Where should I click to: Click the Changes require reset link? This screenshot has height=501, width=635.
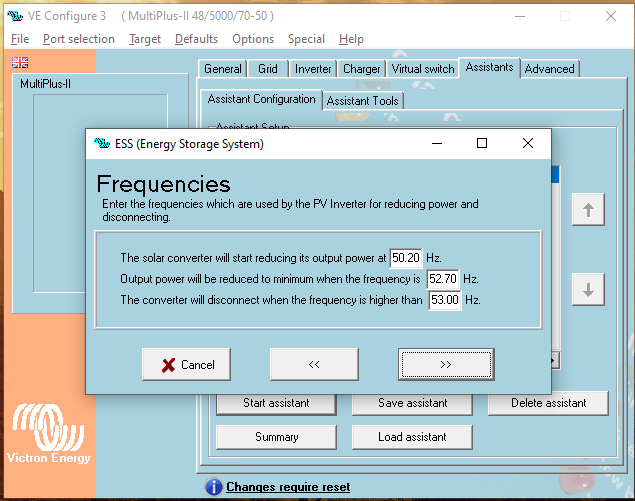click(288, 487)
